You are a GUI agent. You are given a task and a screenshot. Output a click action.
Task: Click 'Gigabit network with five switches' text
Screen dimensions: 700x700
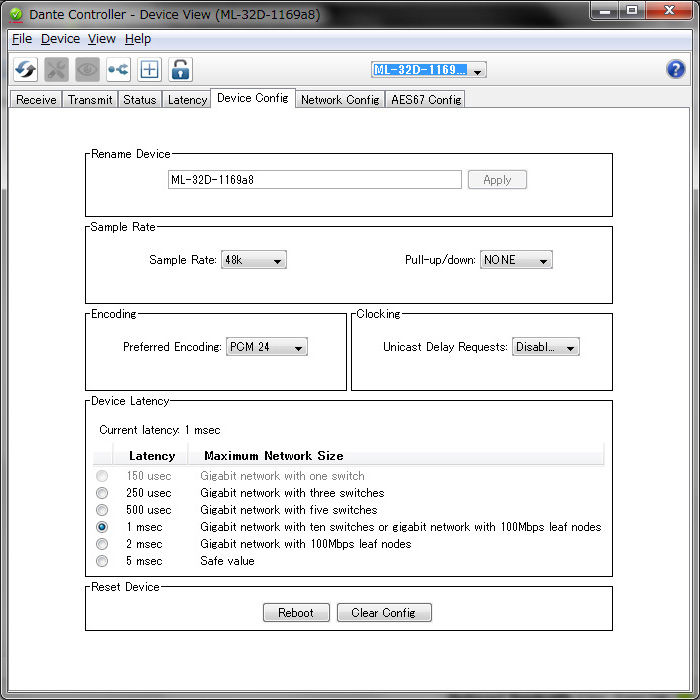pyautogui.click(x=288, y=510)
